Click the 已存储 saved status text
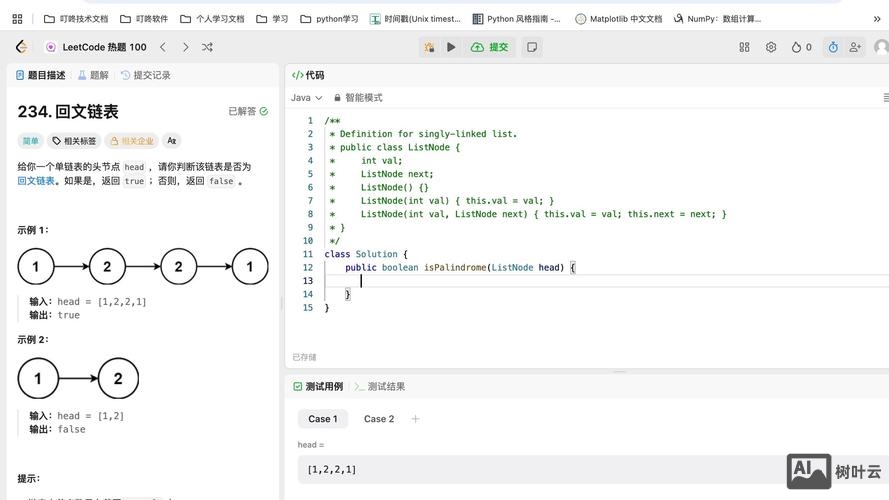 click(304, 357)
